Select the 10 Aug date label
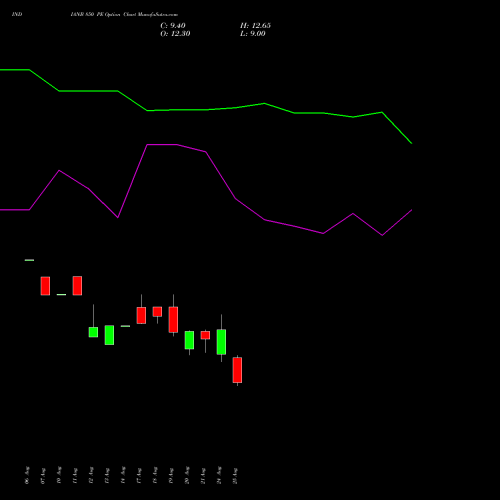Image resolution: width=500 pixels, height=500 pixels. [x=59, y=475]
